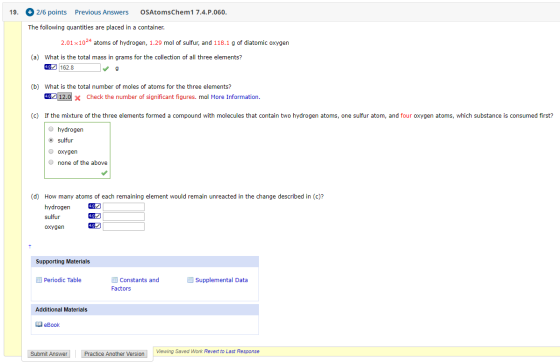Expand points details plus icon
560x362 pixels.
click(x=30, y=12)
